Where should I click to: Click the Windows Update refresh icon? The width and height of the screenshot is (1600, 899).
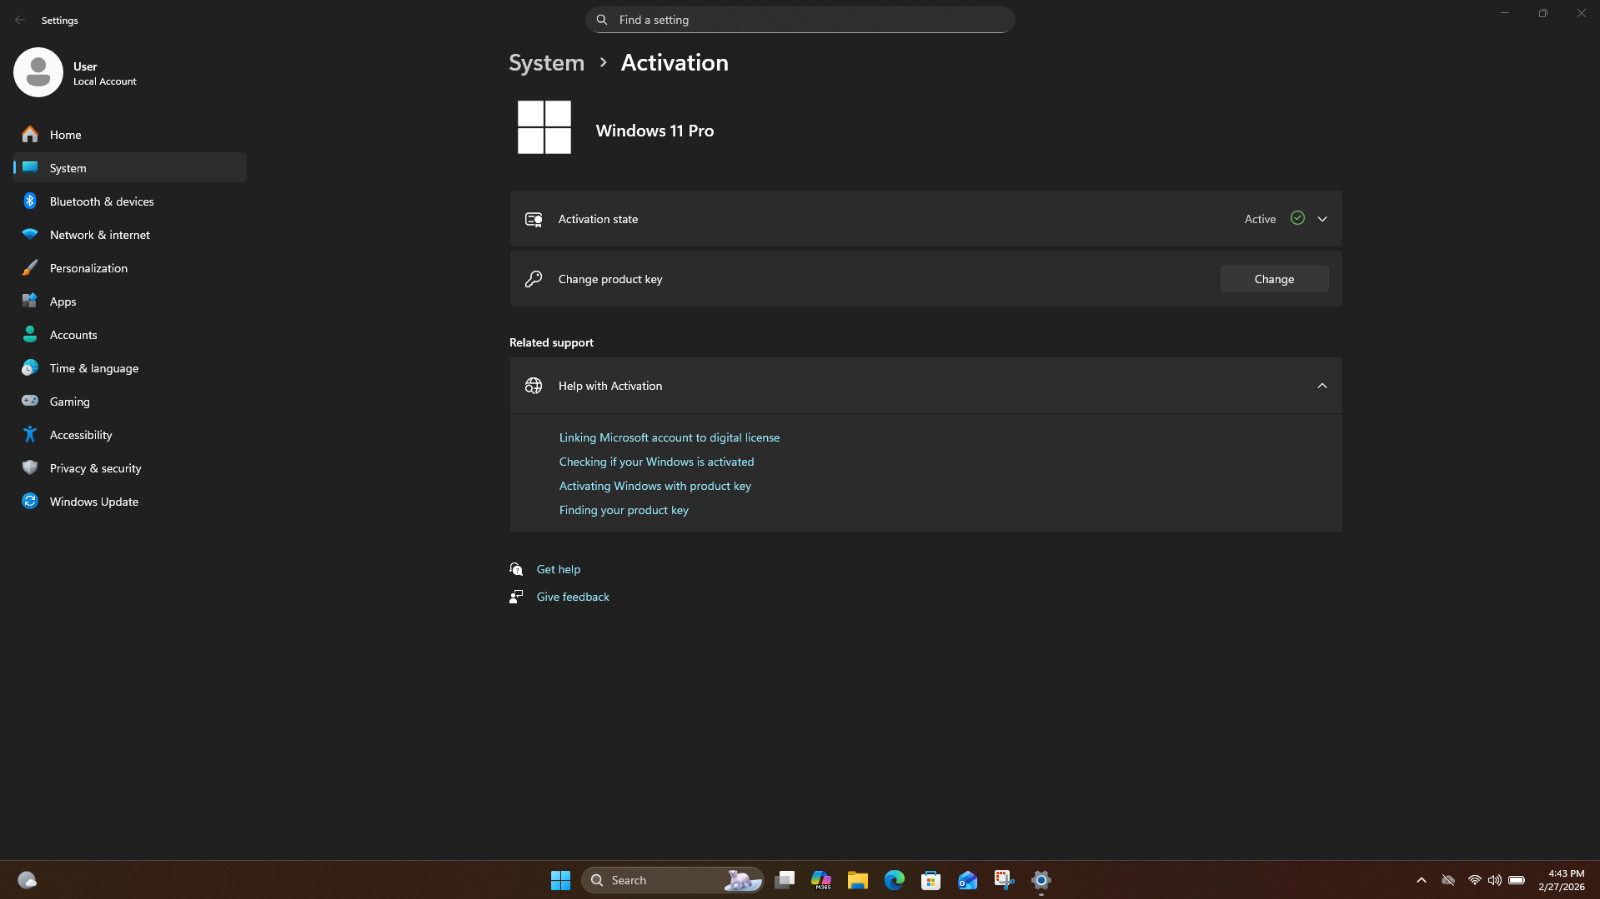click(30, 501)
